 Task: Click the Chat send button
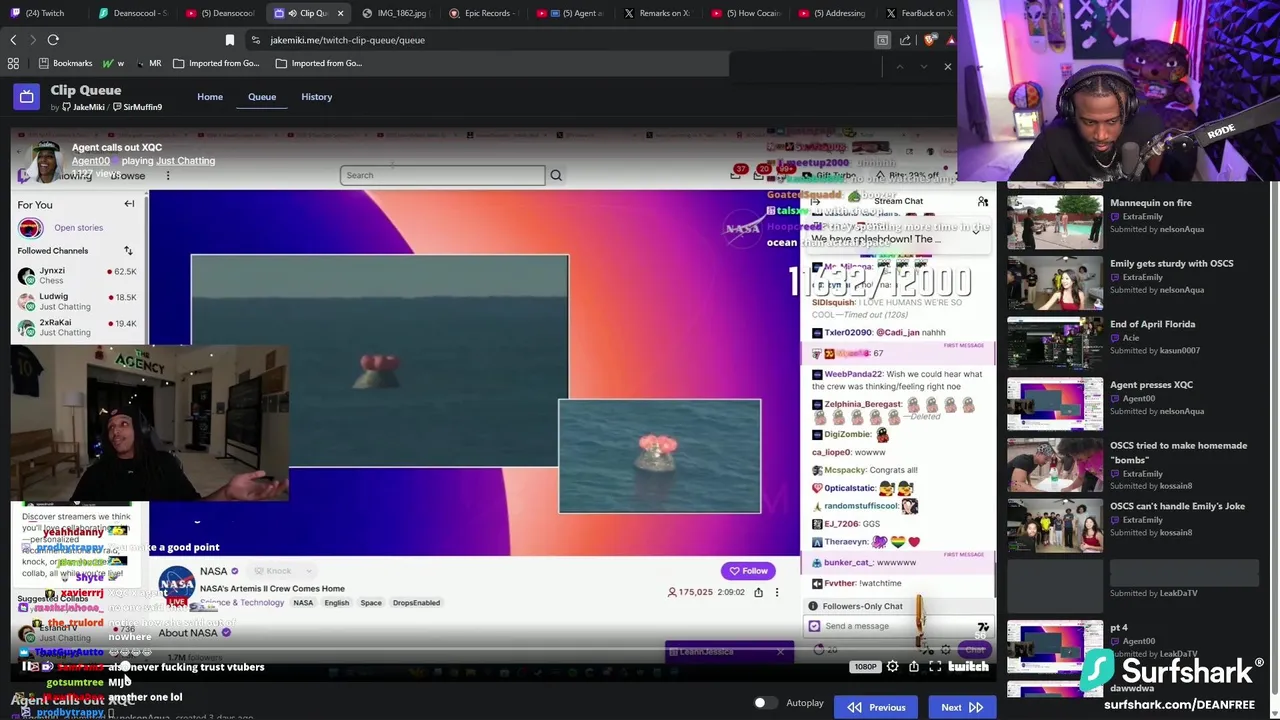(x=975, y=650)
